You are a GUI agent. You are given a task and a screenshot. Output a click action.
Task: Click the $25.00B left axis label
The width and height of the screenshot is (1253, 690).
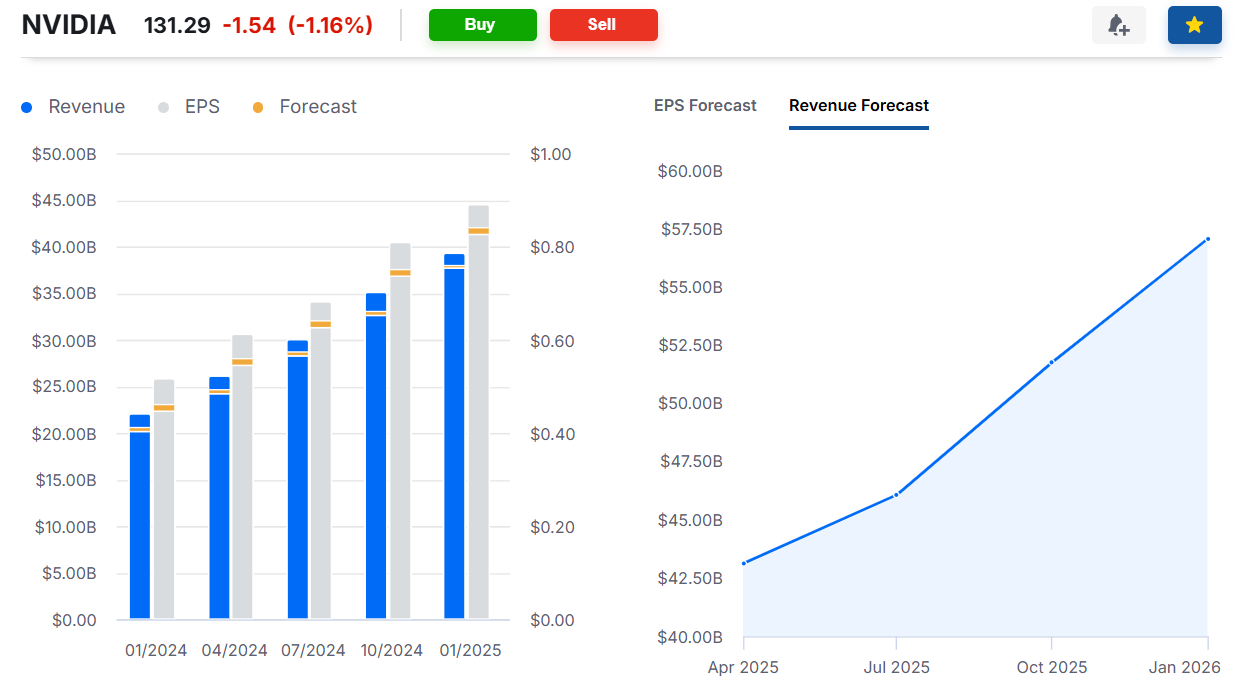64,387
